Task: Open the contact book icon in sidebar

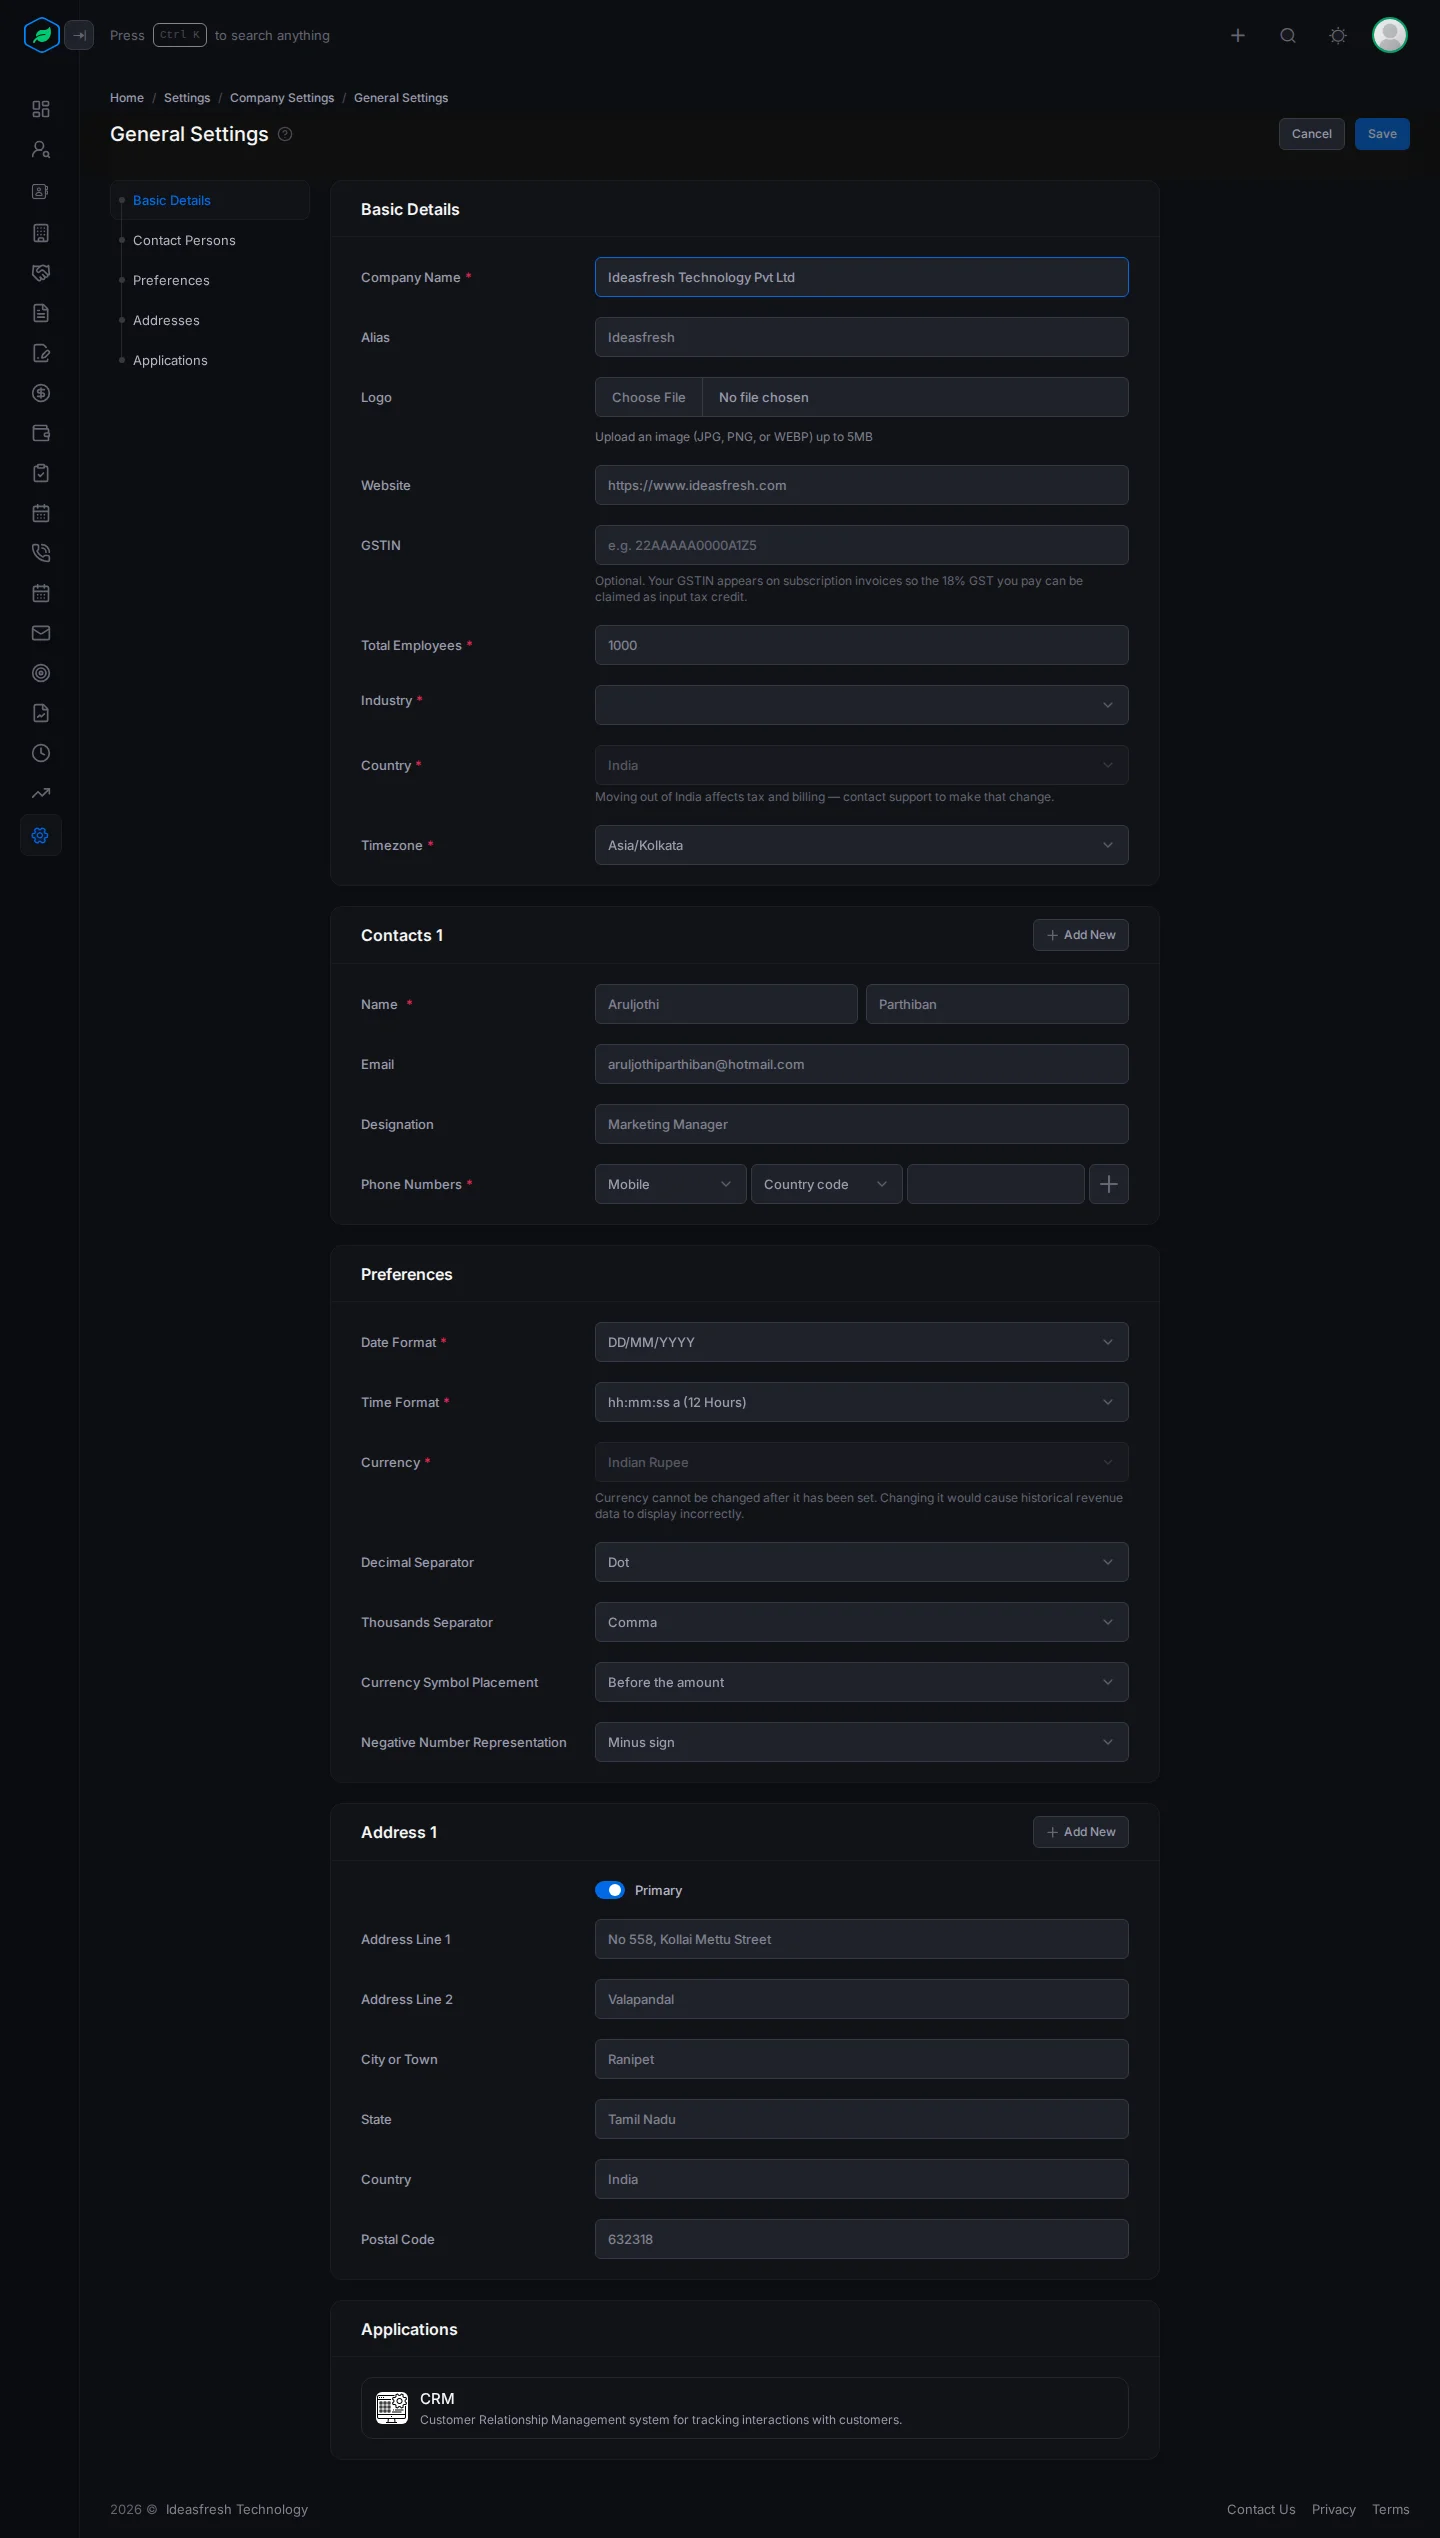Action: (41, 191)
